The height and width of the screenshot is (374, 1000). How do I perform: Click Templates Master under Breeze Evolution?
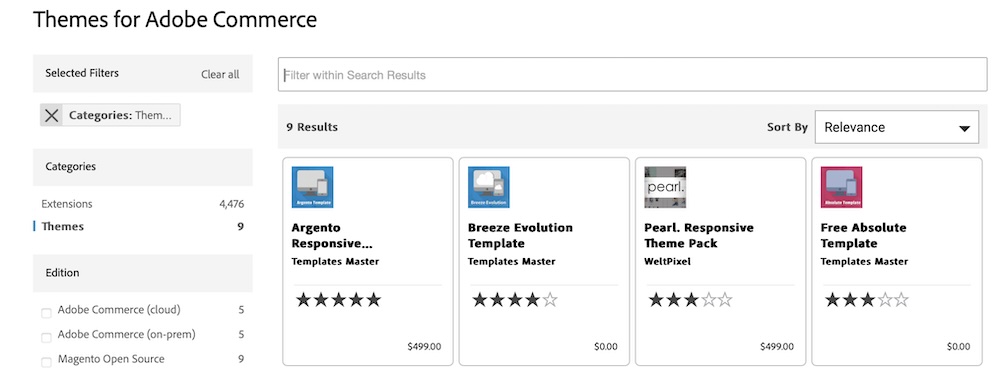pyautogui.click(x=511, y=262)
